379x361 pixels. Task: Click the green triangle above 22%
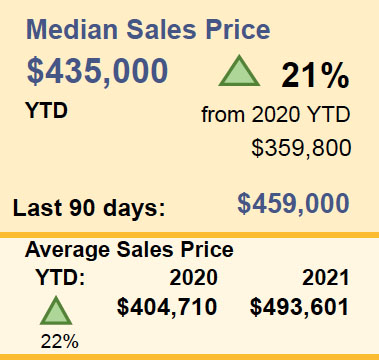(56, 310)
